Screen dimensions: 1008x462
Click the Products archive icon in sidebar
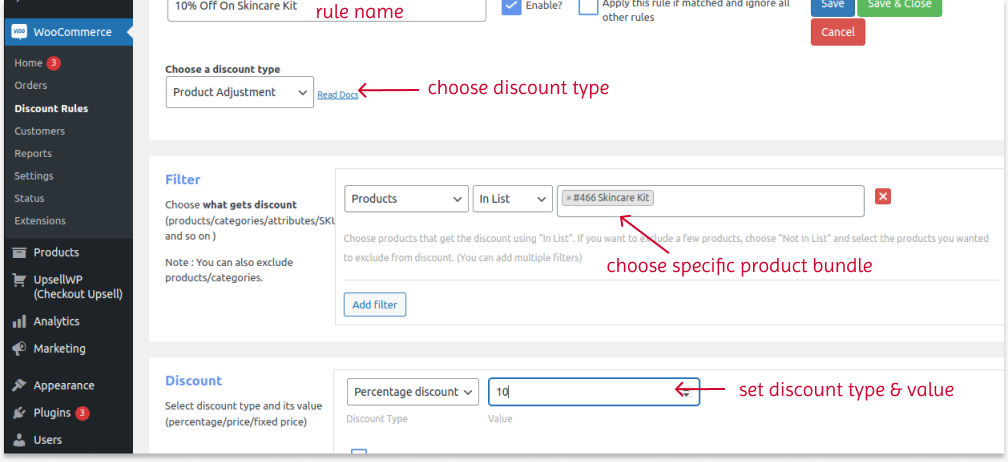click(19, 253)
